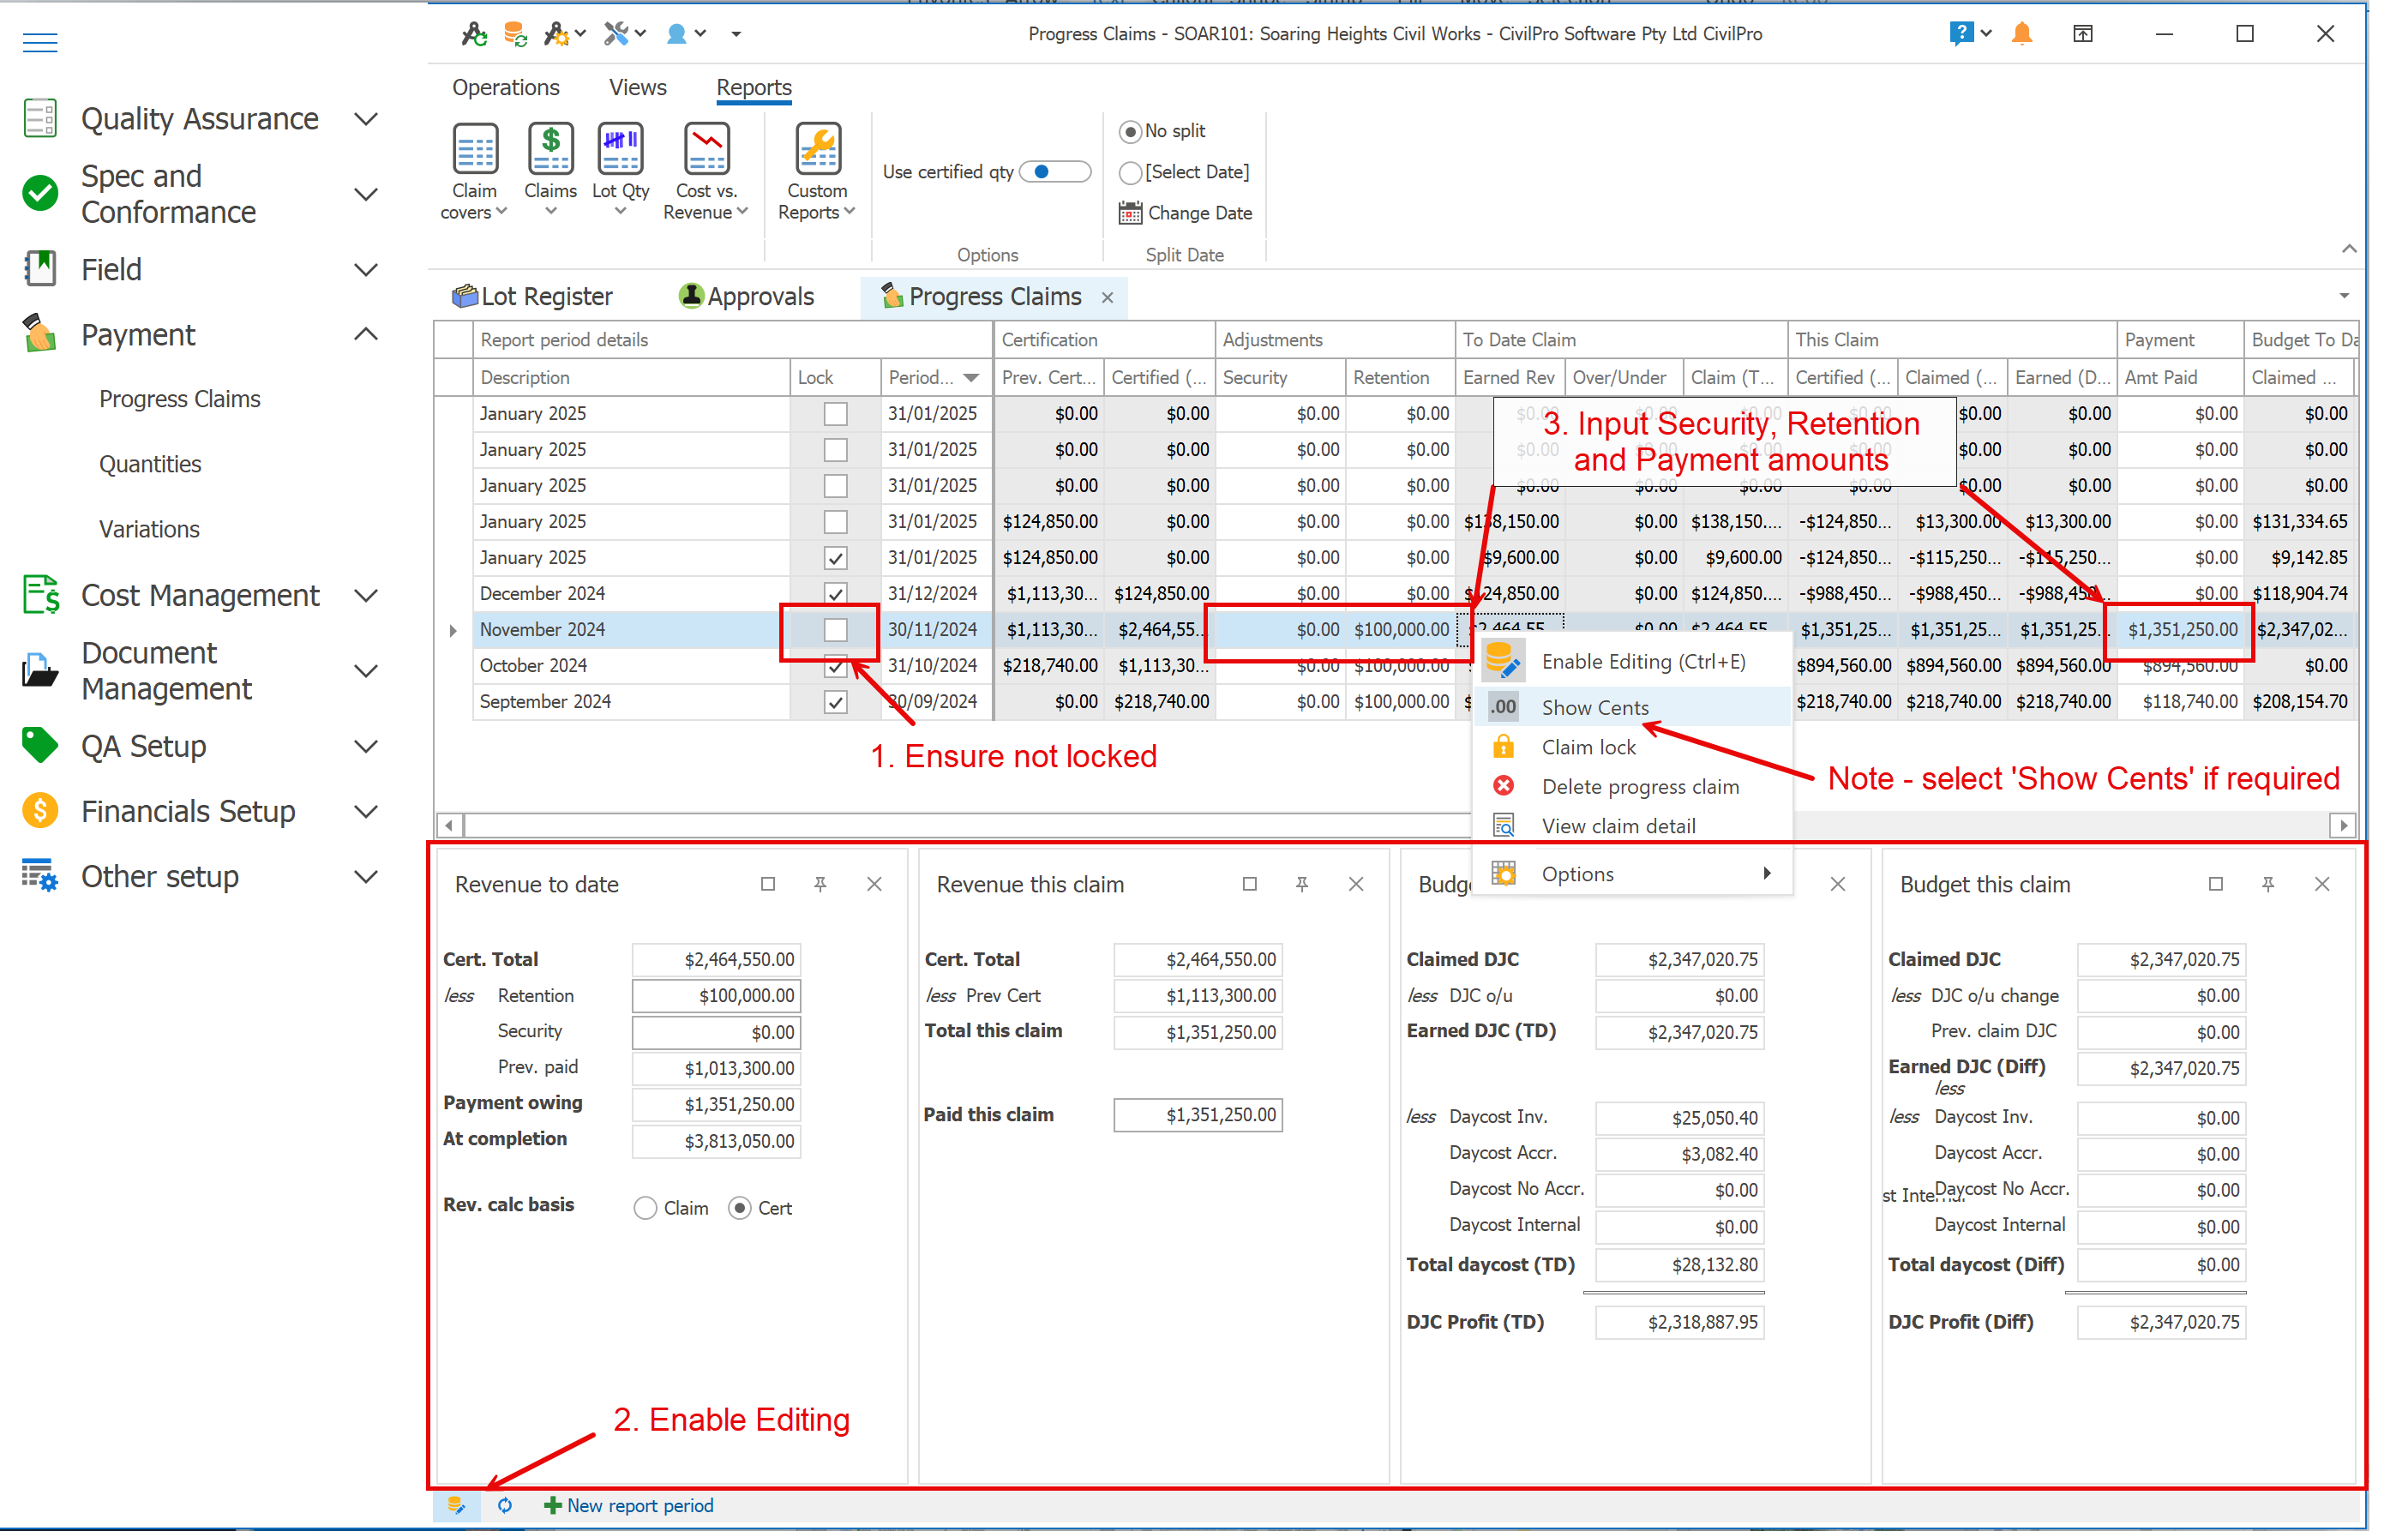The image size is (2408, 1531).
Task: Close the Revenue to date panel
Action: pos(874,884)
